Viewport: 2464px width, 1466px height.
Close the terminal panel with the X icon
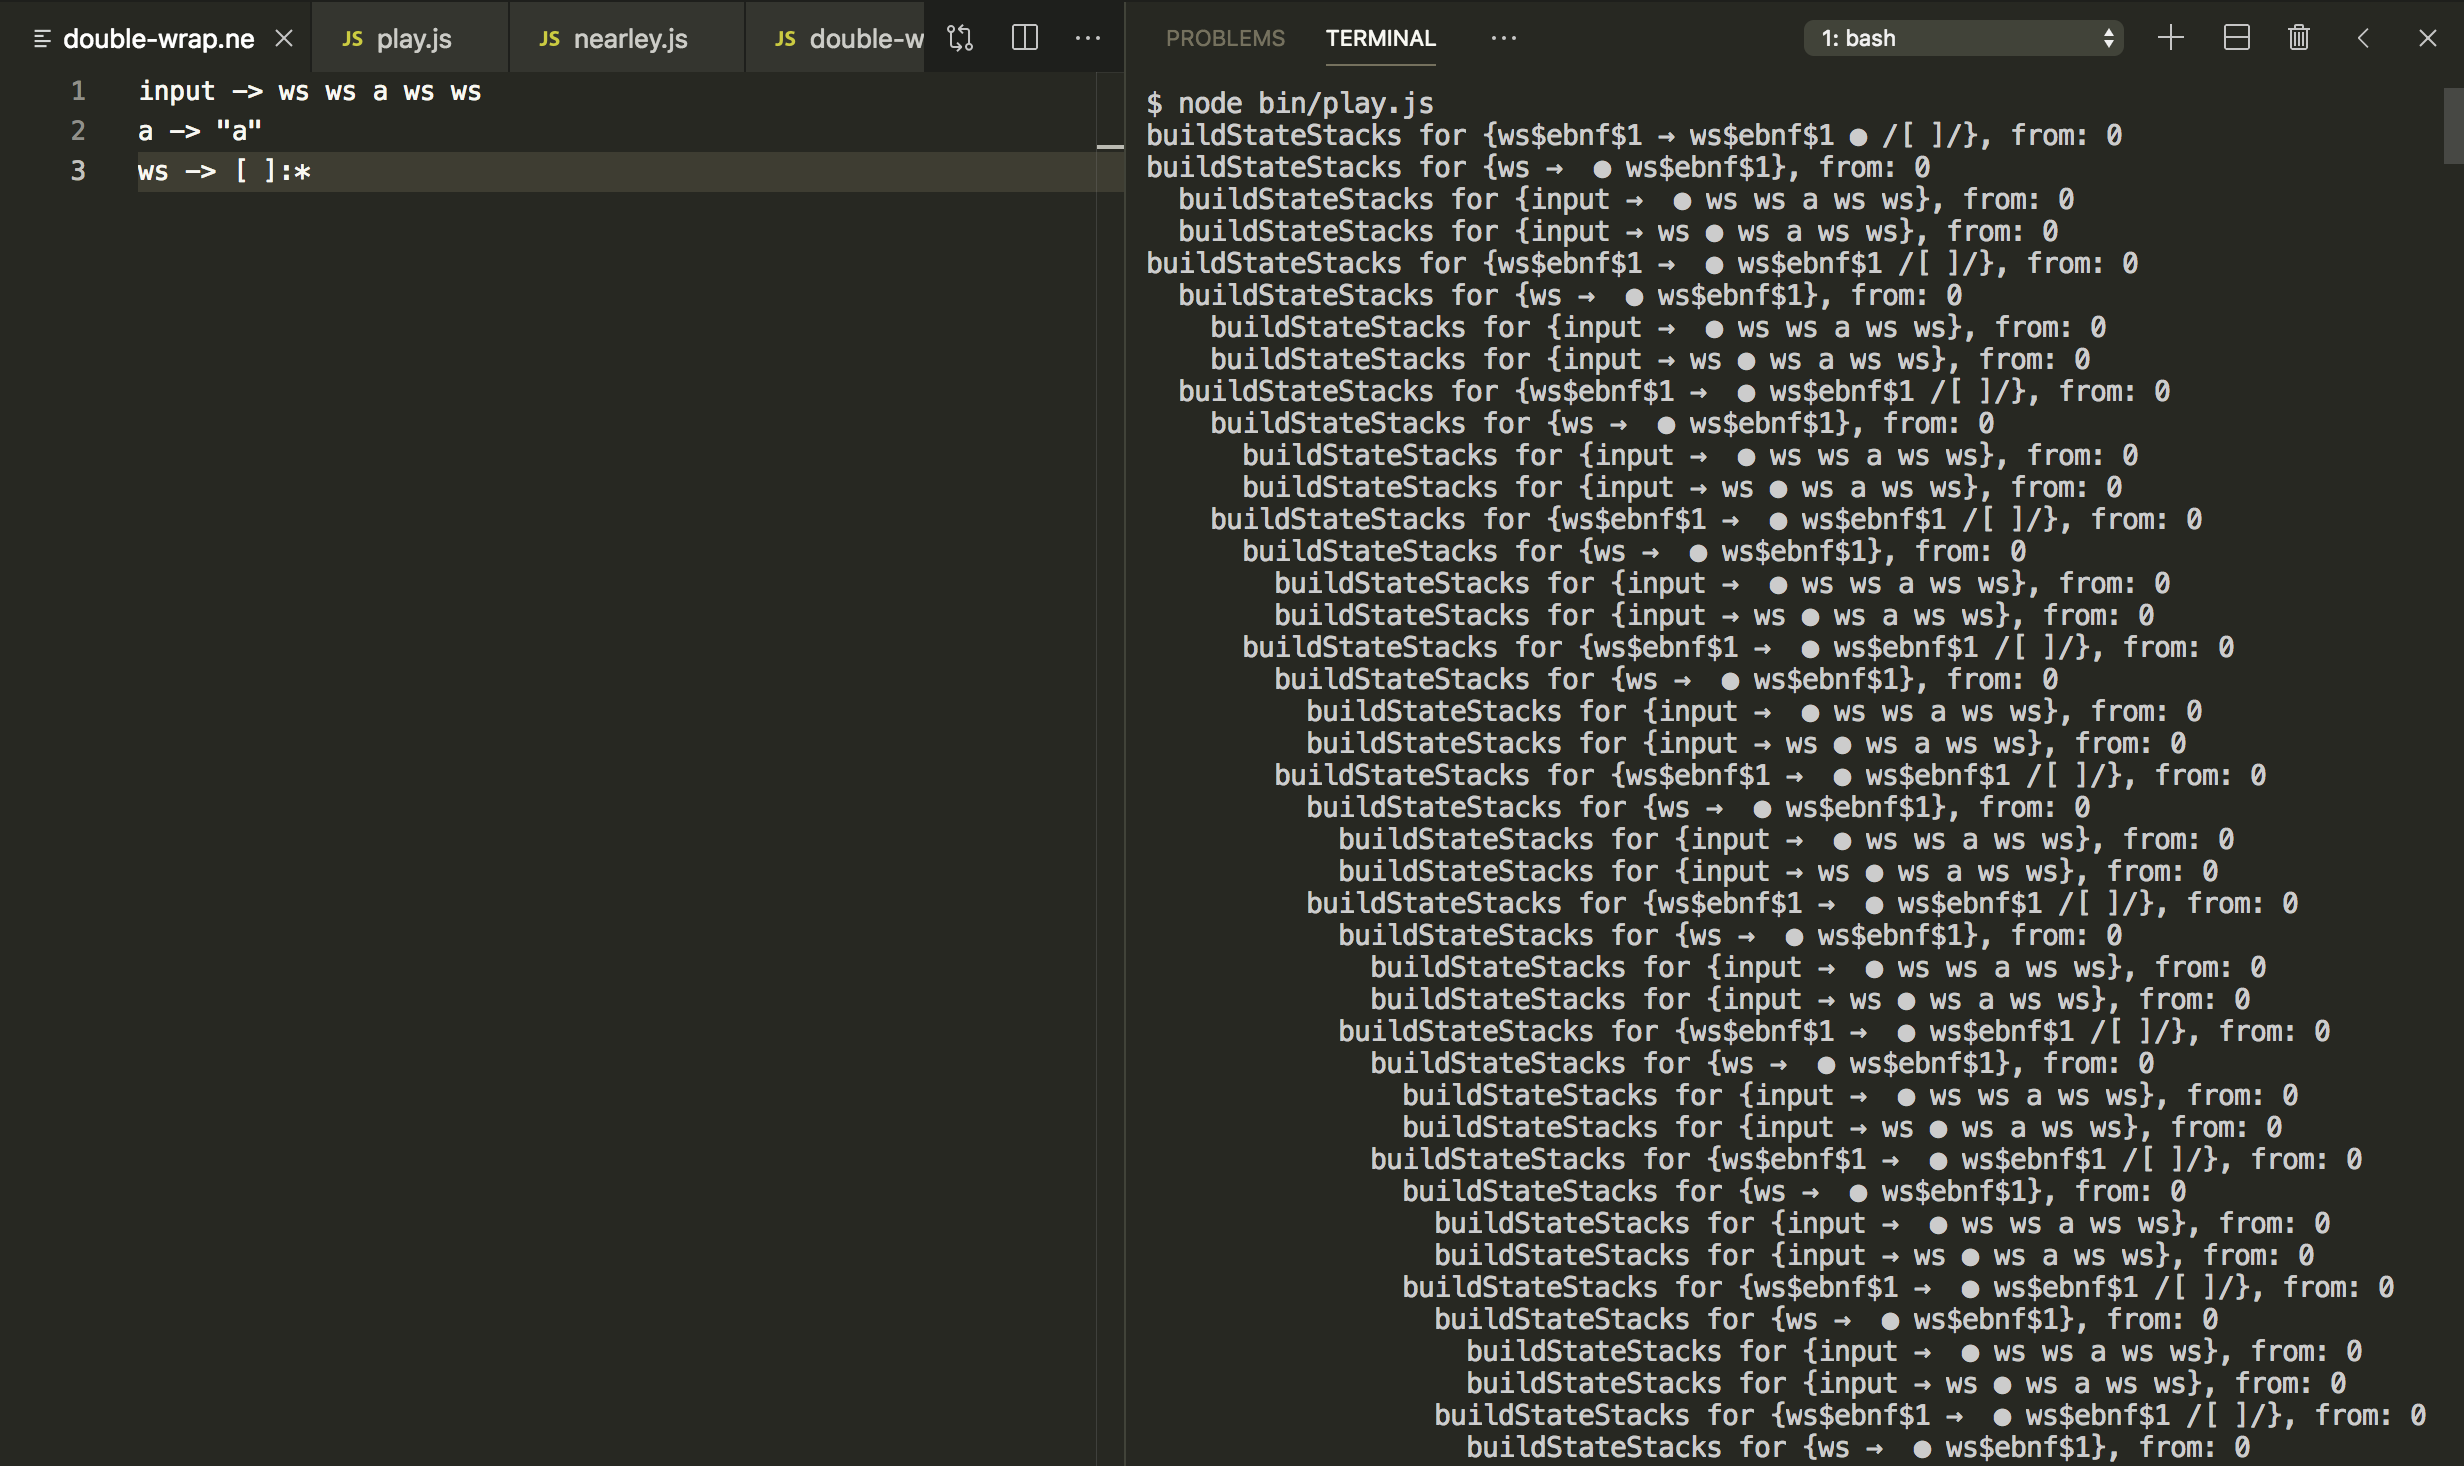point(2429,38)
